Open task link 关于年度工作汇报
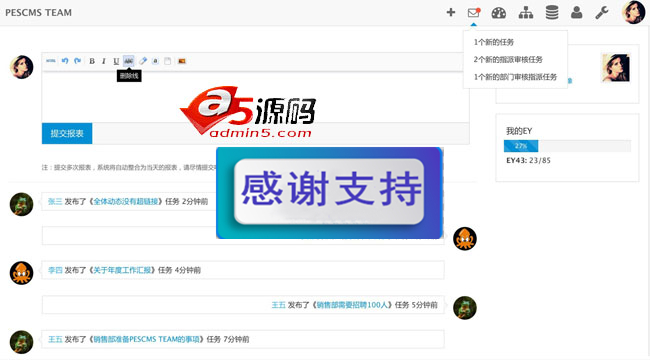 (122, 270)
